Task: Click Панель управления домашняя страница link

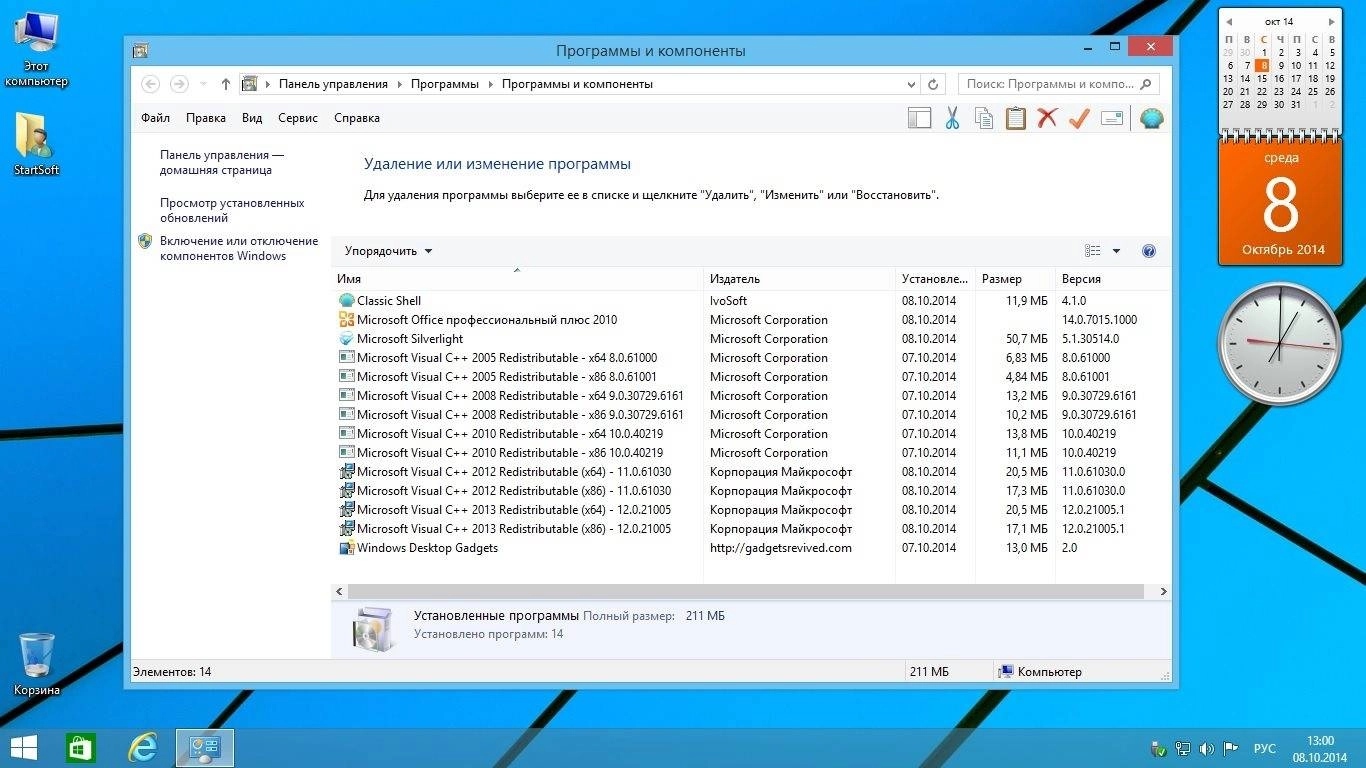Action: (x=222, y=163)
